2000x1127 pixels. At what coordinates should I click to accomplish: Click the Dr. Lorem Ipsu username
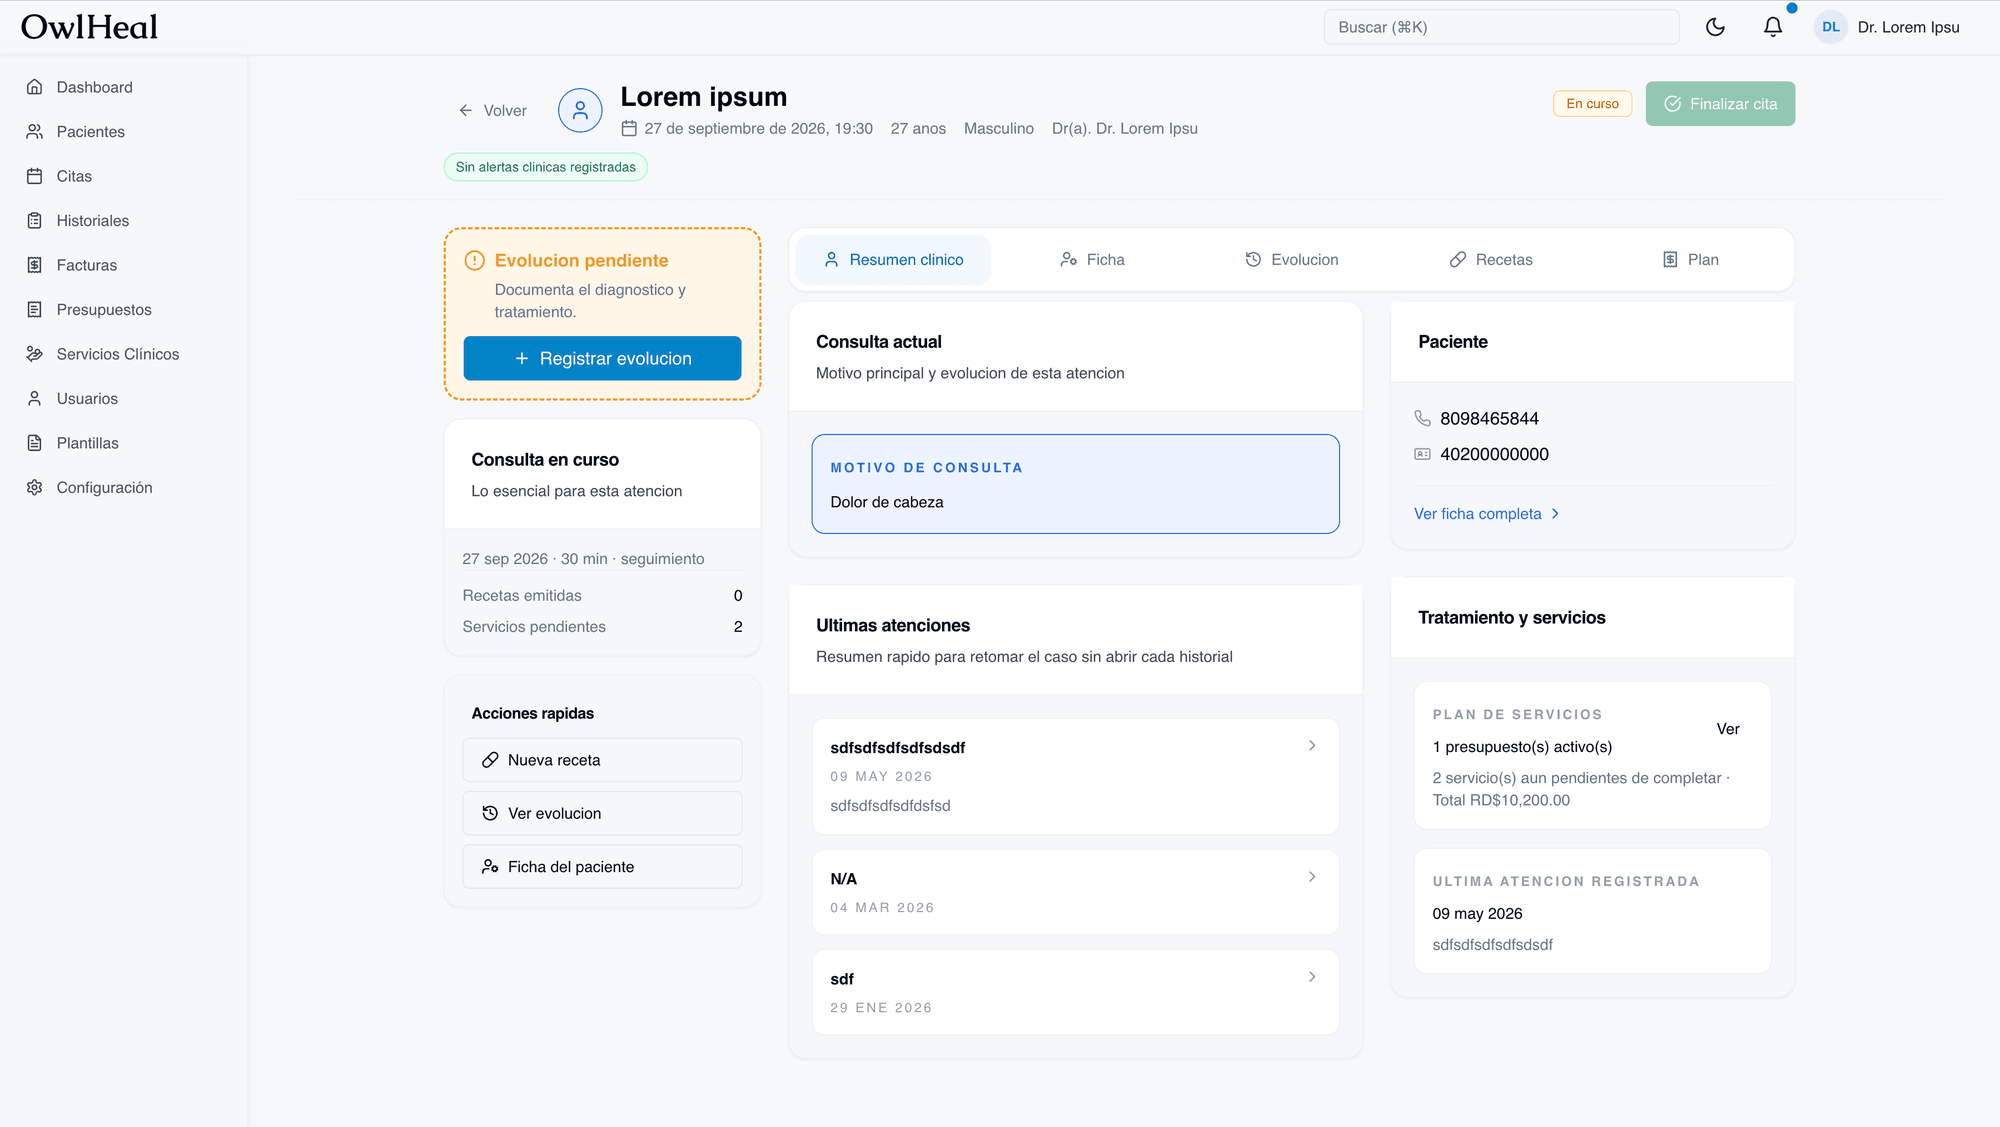1908,27
